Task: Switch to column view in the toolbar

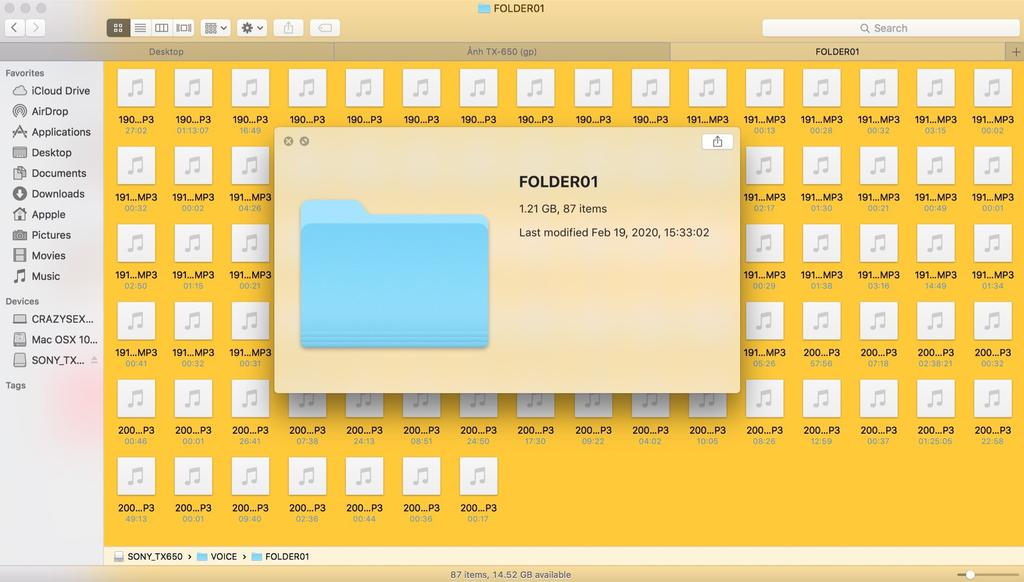Action: tap(161, 27)
